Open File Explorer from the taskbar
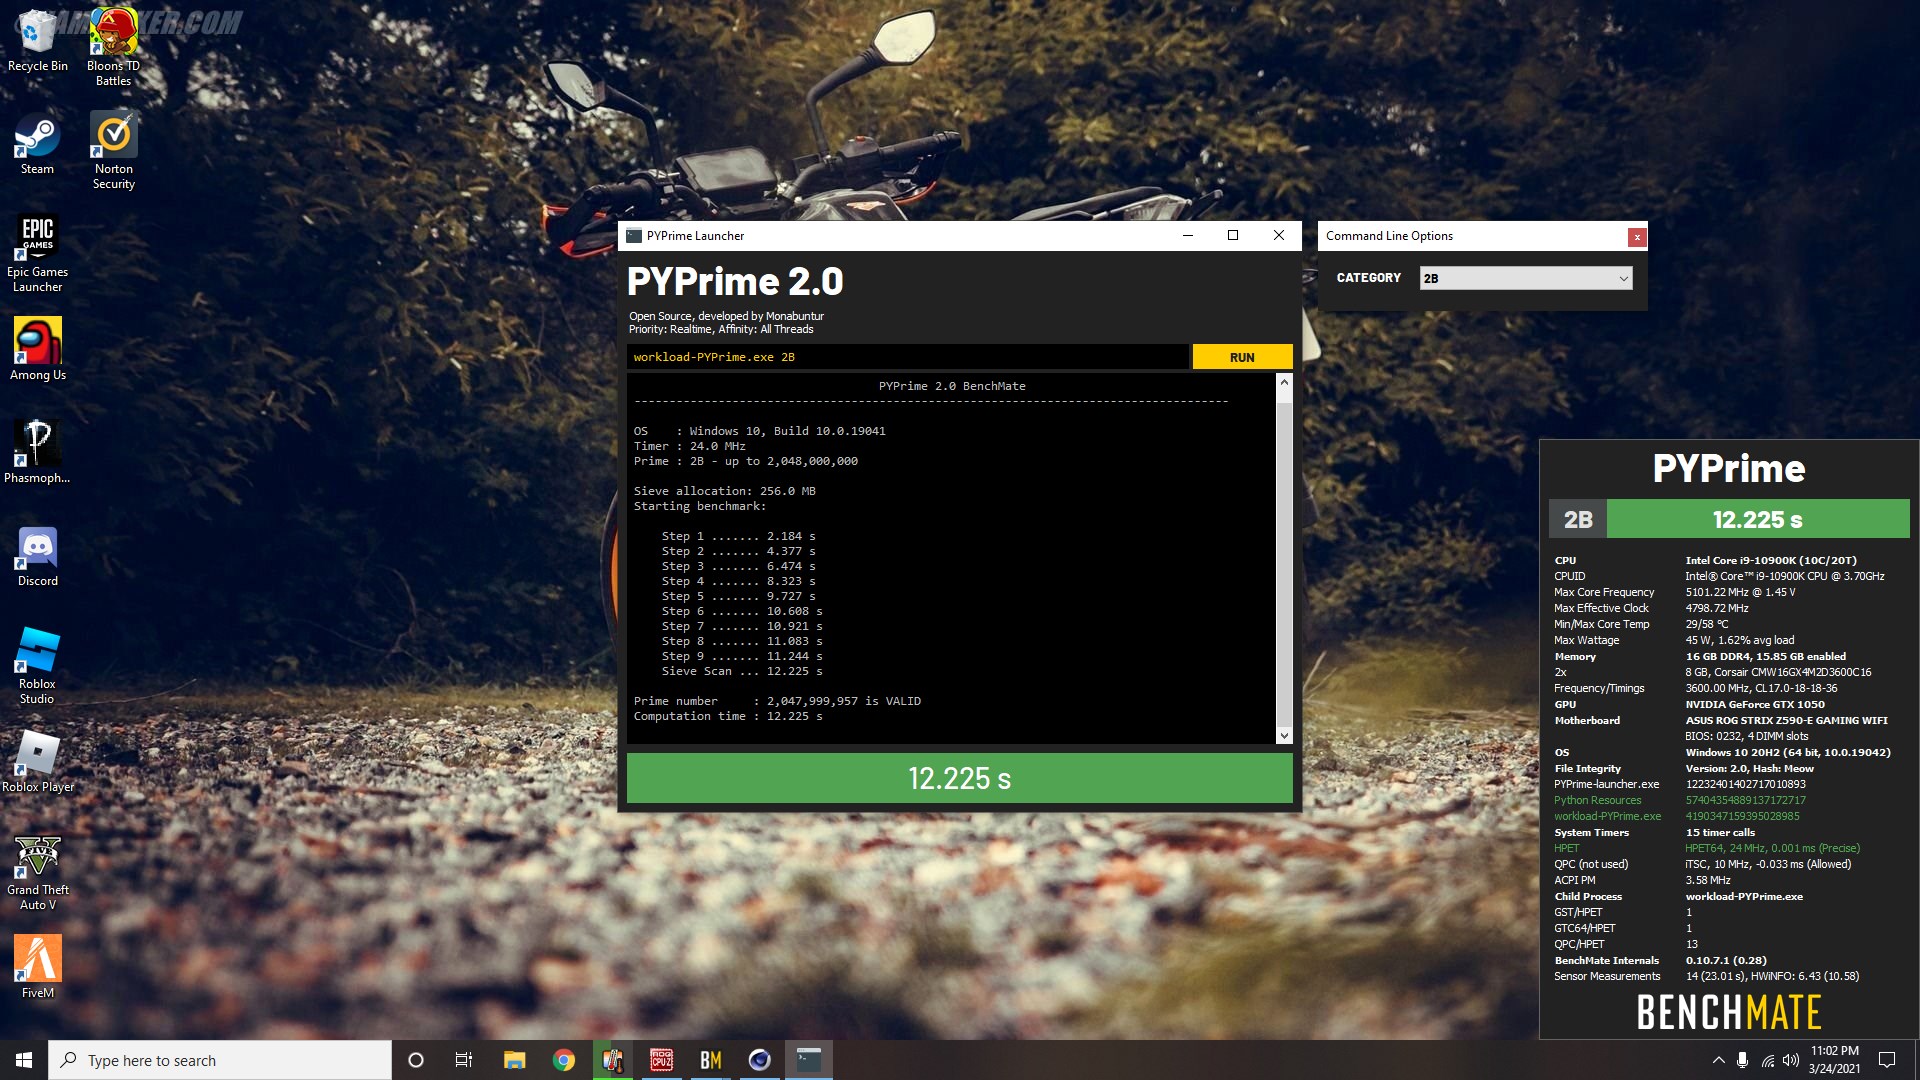Image resolution: width=1920 pixels, height=1080 pixels. tap(514, 1060)
